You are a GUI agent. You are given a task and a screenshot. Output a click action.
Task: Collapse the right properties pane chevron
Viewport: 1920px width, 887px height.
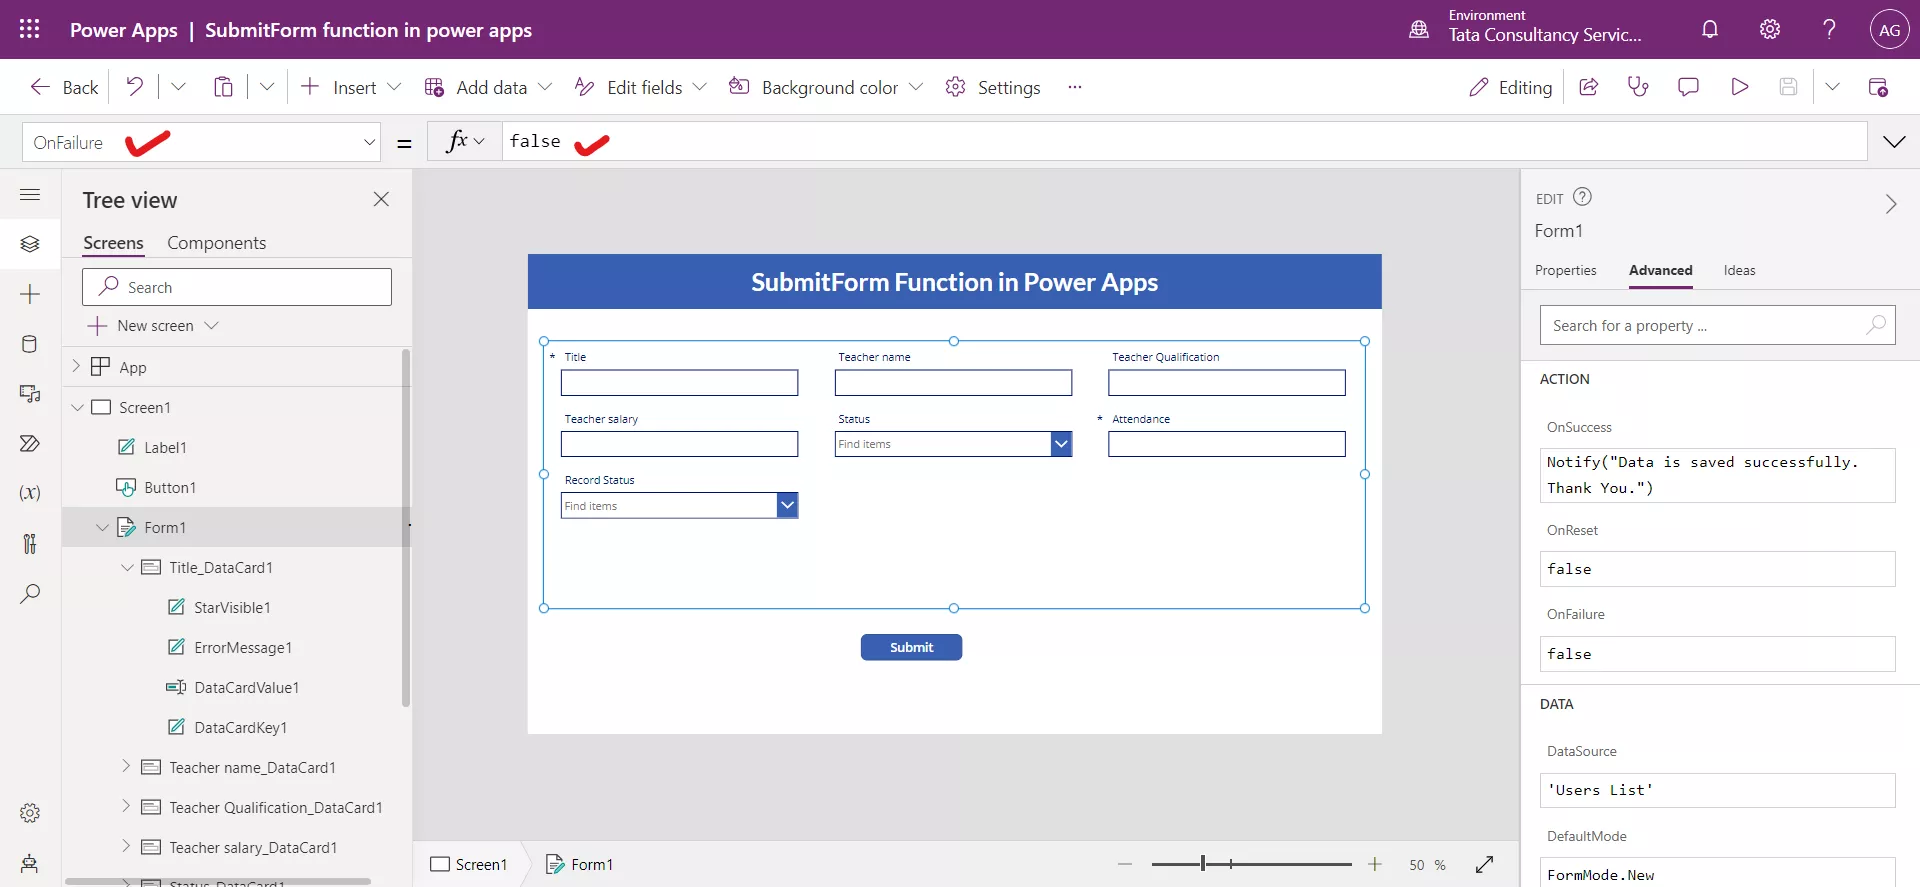[x=1890, y=204]
